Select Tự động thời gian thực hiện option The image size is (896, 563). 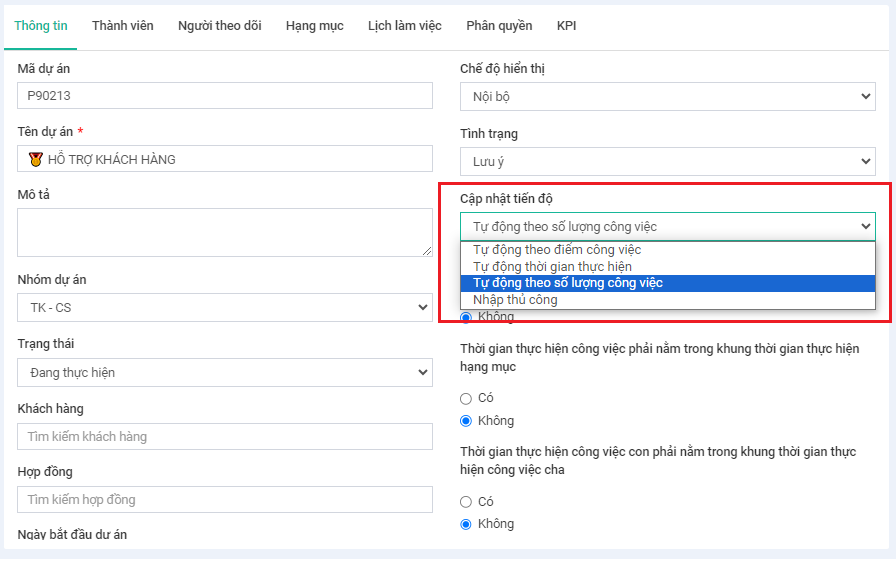552,267
